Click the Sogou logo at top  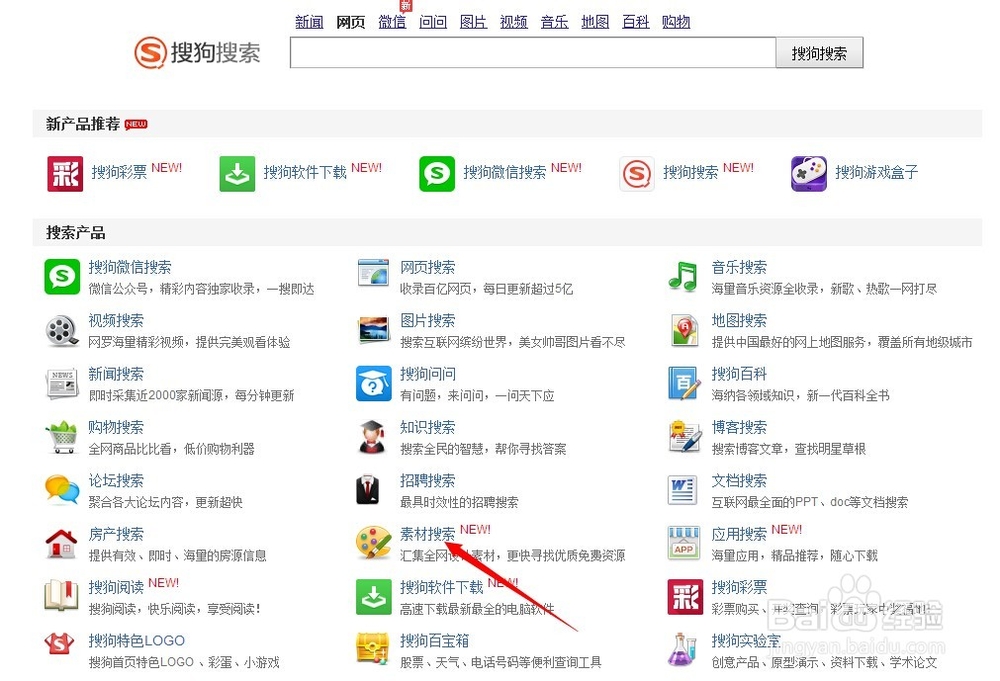pyautogui.click(x=197, y=52)
